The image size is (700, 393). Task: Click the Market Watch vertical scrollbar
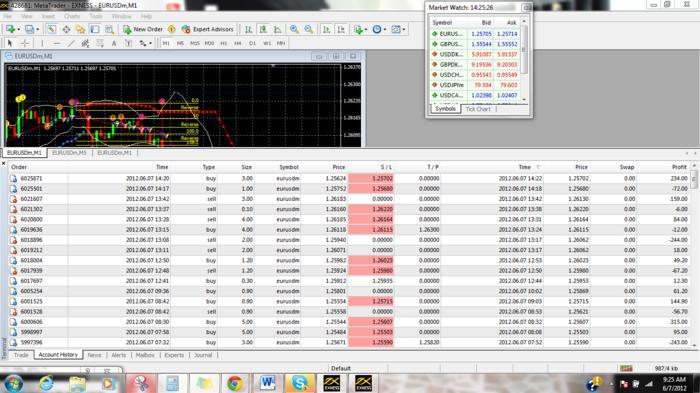(524, 60)
